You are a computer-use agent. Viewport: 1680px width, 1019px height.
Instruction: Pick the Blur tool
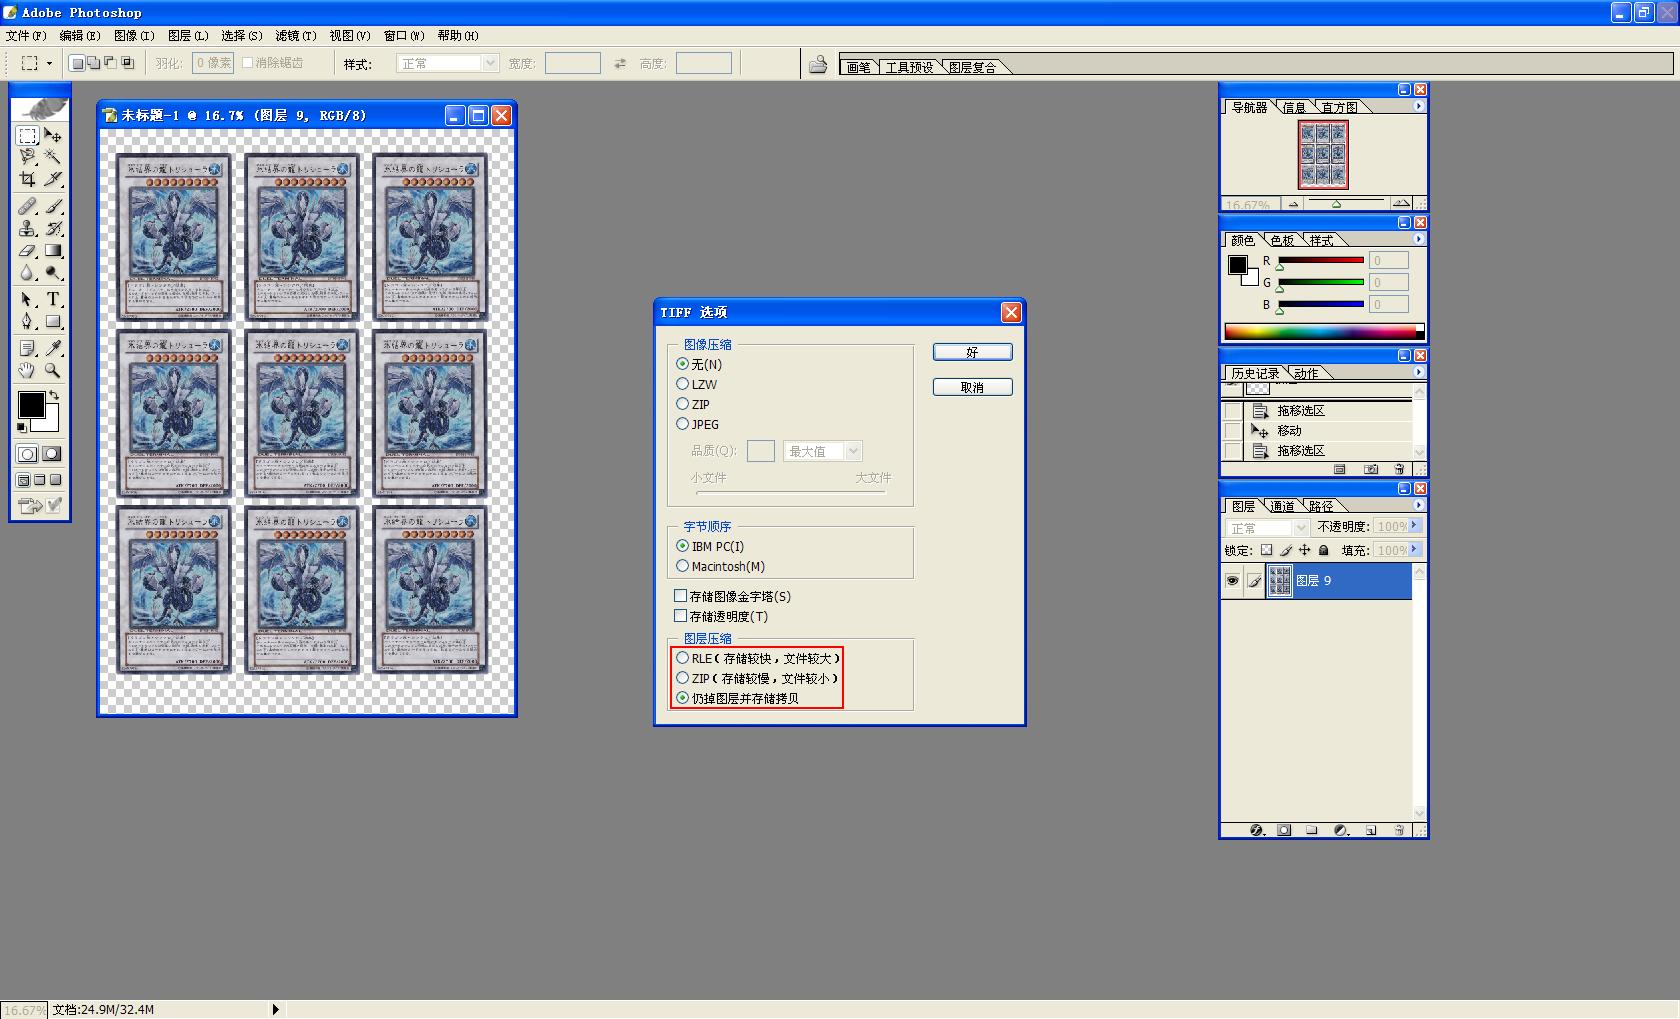click(x=28, y=273)
